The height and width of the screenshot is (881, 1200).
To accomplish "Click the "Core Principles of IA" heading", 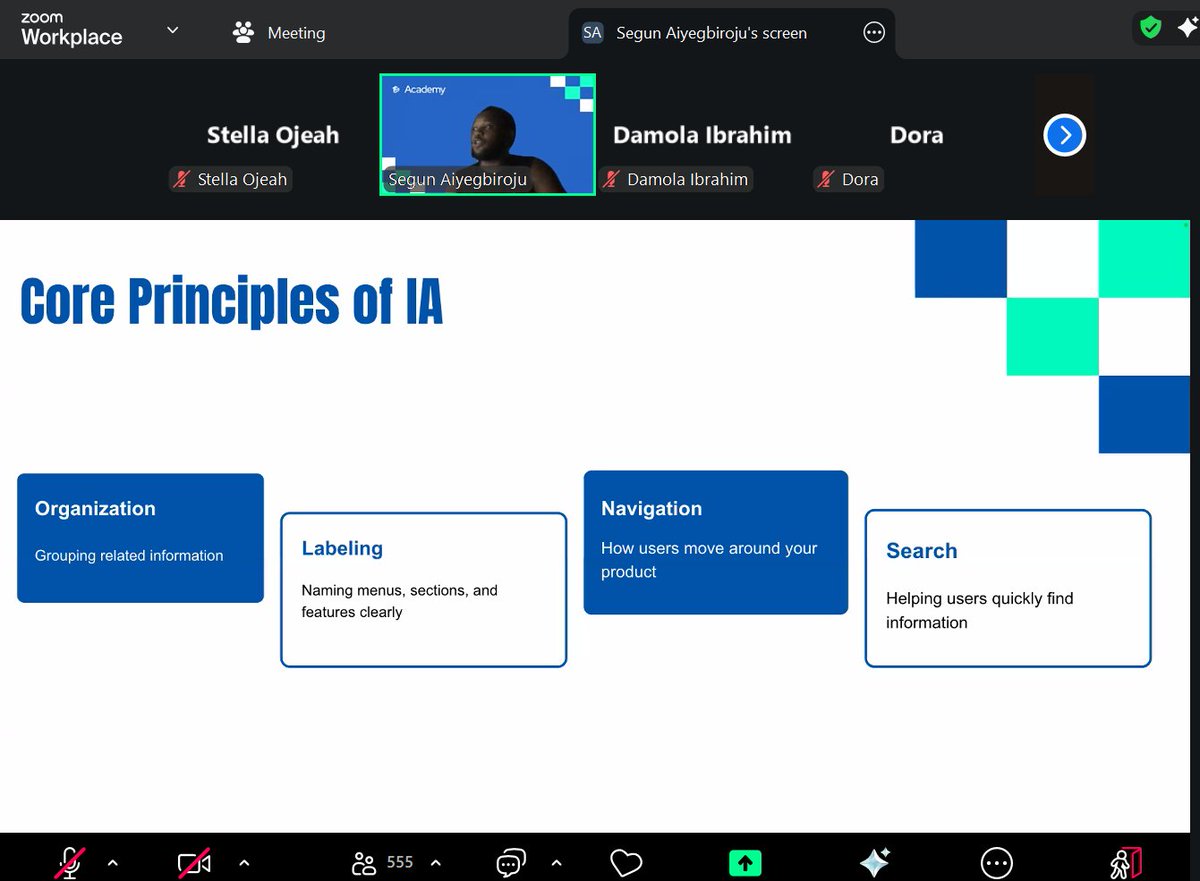I will point(231,302).
